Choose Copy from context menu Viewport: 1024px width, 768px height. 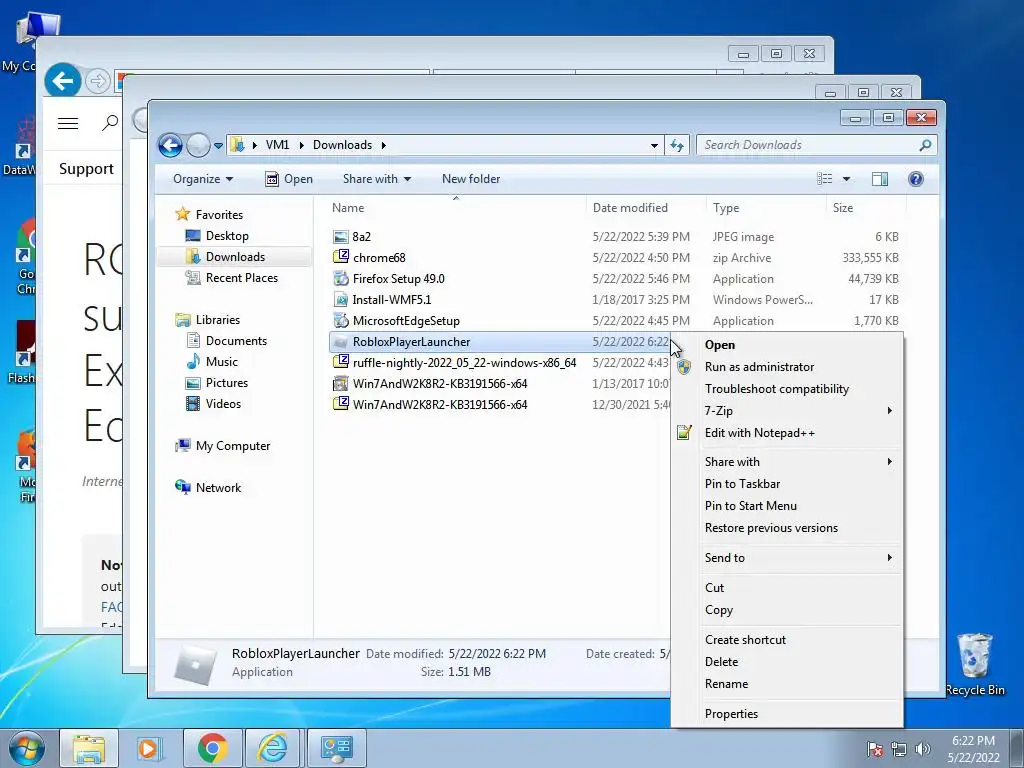(x=787, y=610)
